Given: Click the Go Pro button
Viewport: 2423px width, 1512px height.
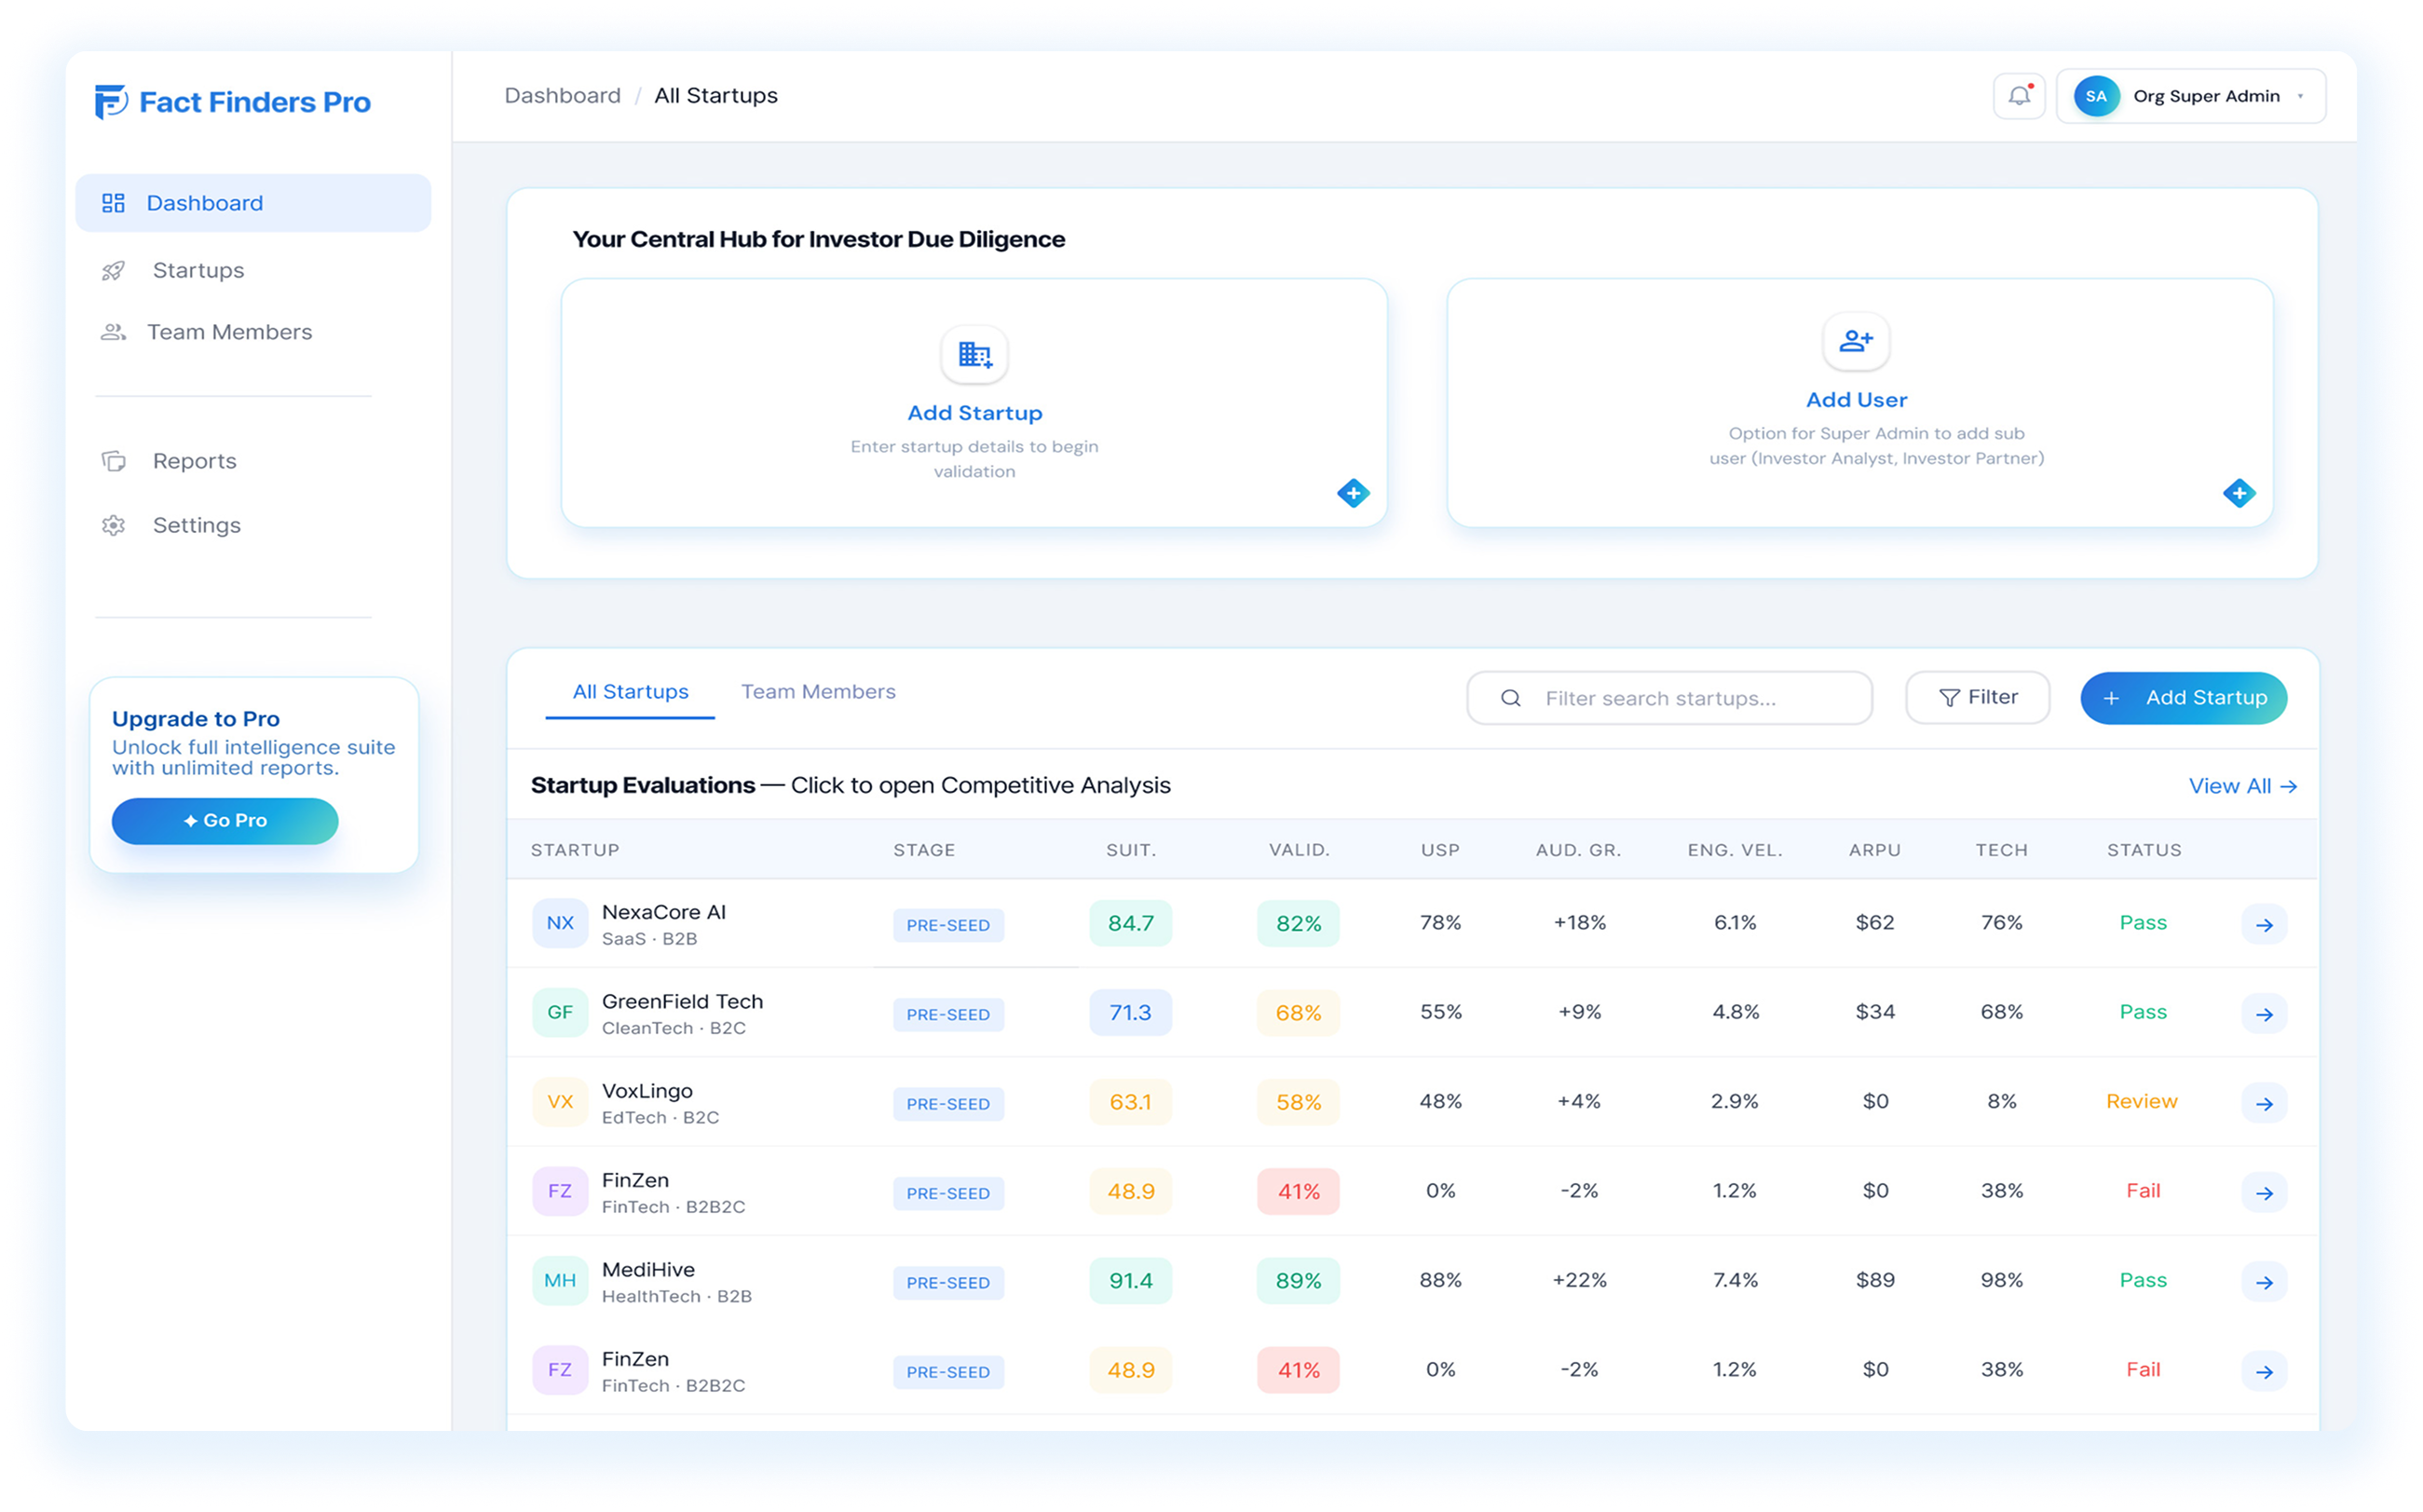Looking at the screenshot, I should [x=225, y=820].
